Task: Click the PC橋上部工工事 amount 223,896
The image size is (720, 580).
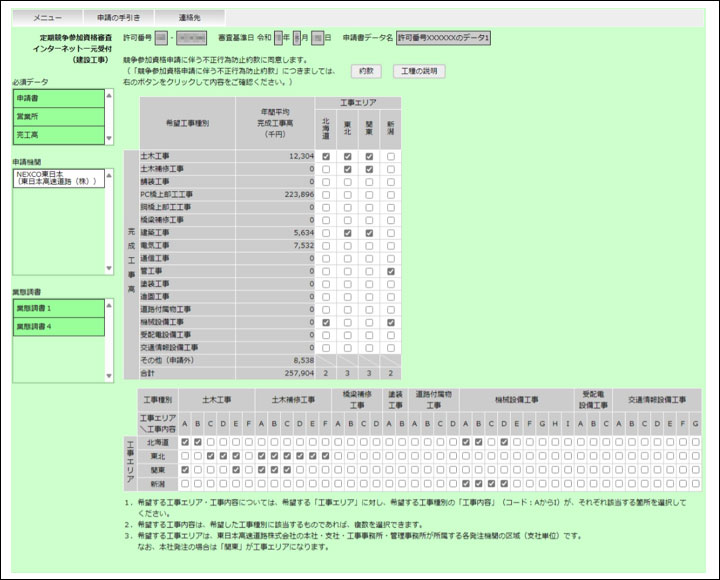Action: pos(299,195)
